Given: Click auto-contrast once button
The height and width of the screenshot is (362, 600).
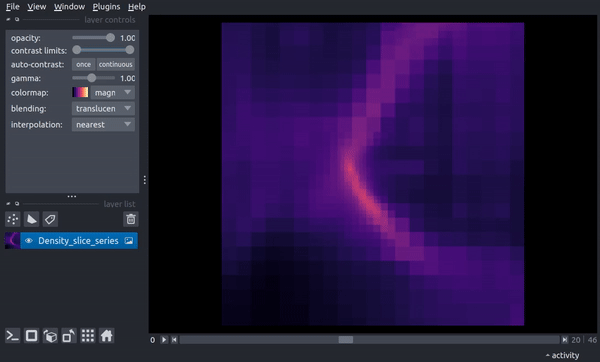Looking at the screenshot, I should tap(83, 64).
